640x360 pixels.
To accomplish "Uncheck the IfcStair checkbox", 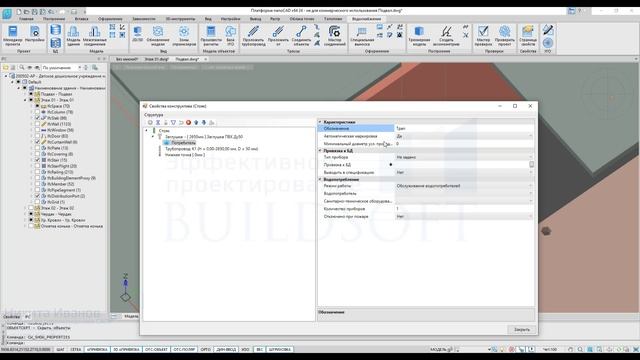I will (38, 160).
